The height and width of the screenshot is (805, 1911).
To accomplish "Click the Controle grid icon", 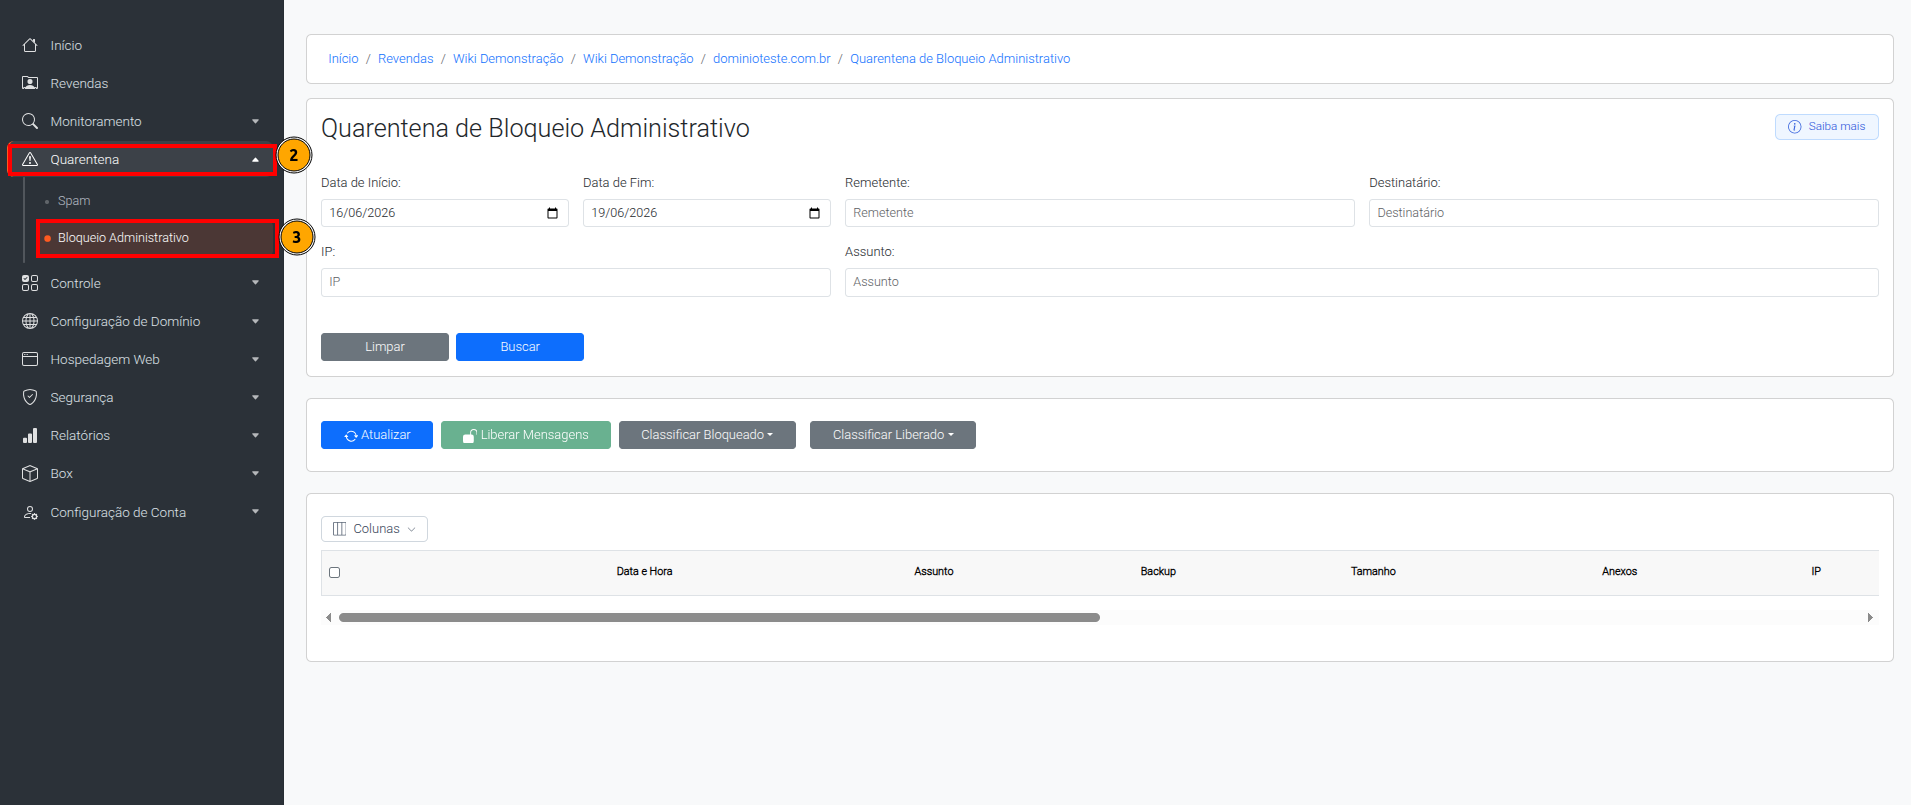I will coord(30,283).
